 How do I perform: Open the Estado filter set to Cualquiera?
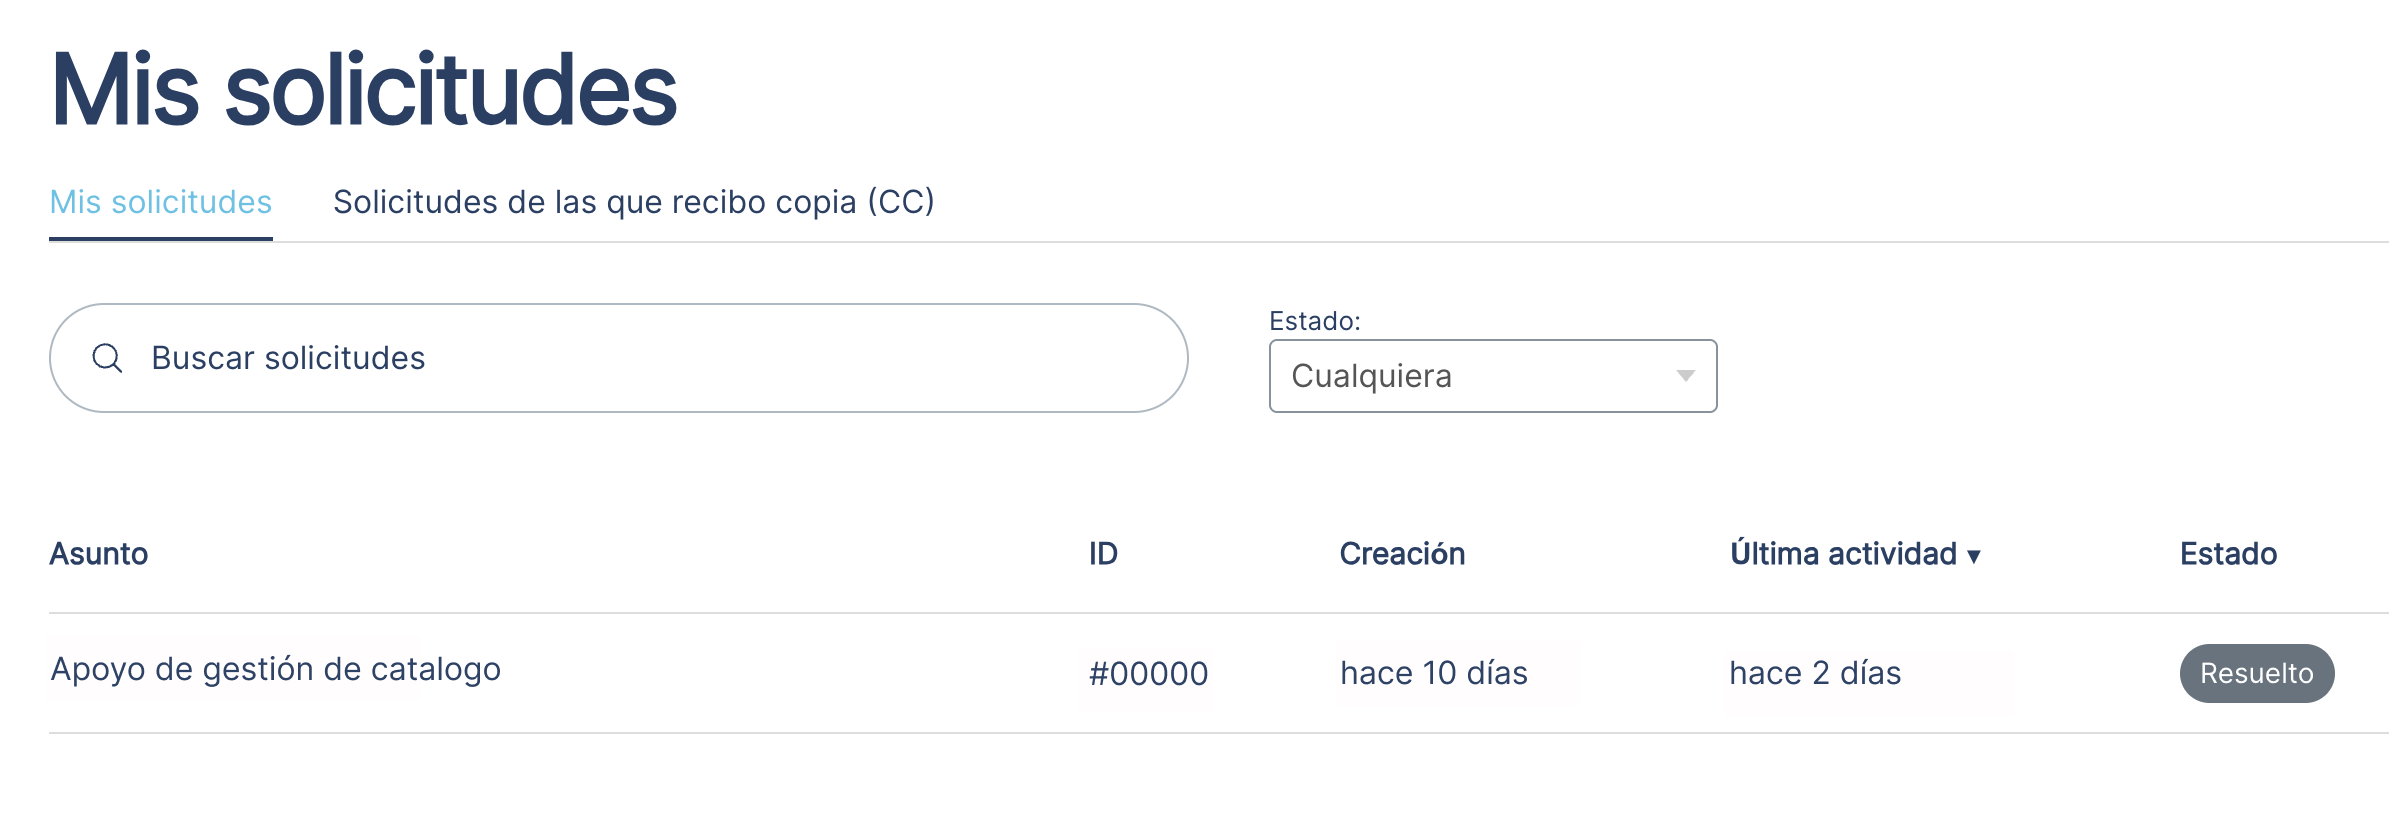1493,376
